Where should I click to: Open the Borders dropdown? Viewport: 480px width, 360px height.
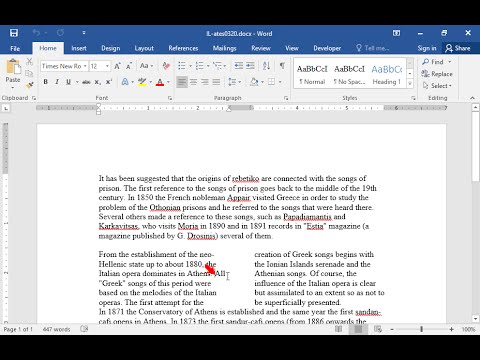[x=280, y=82]
